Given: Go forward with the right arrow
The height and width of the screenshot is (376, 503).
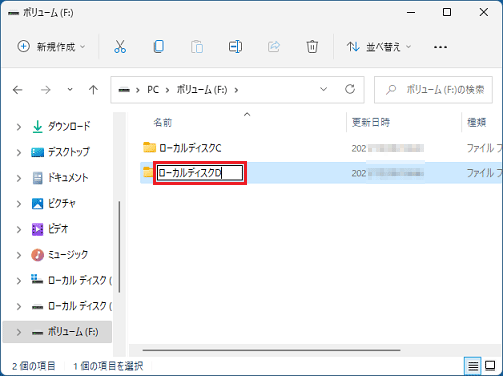Looking at the screenshot, I should pos(45,90).
